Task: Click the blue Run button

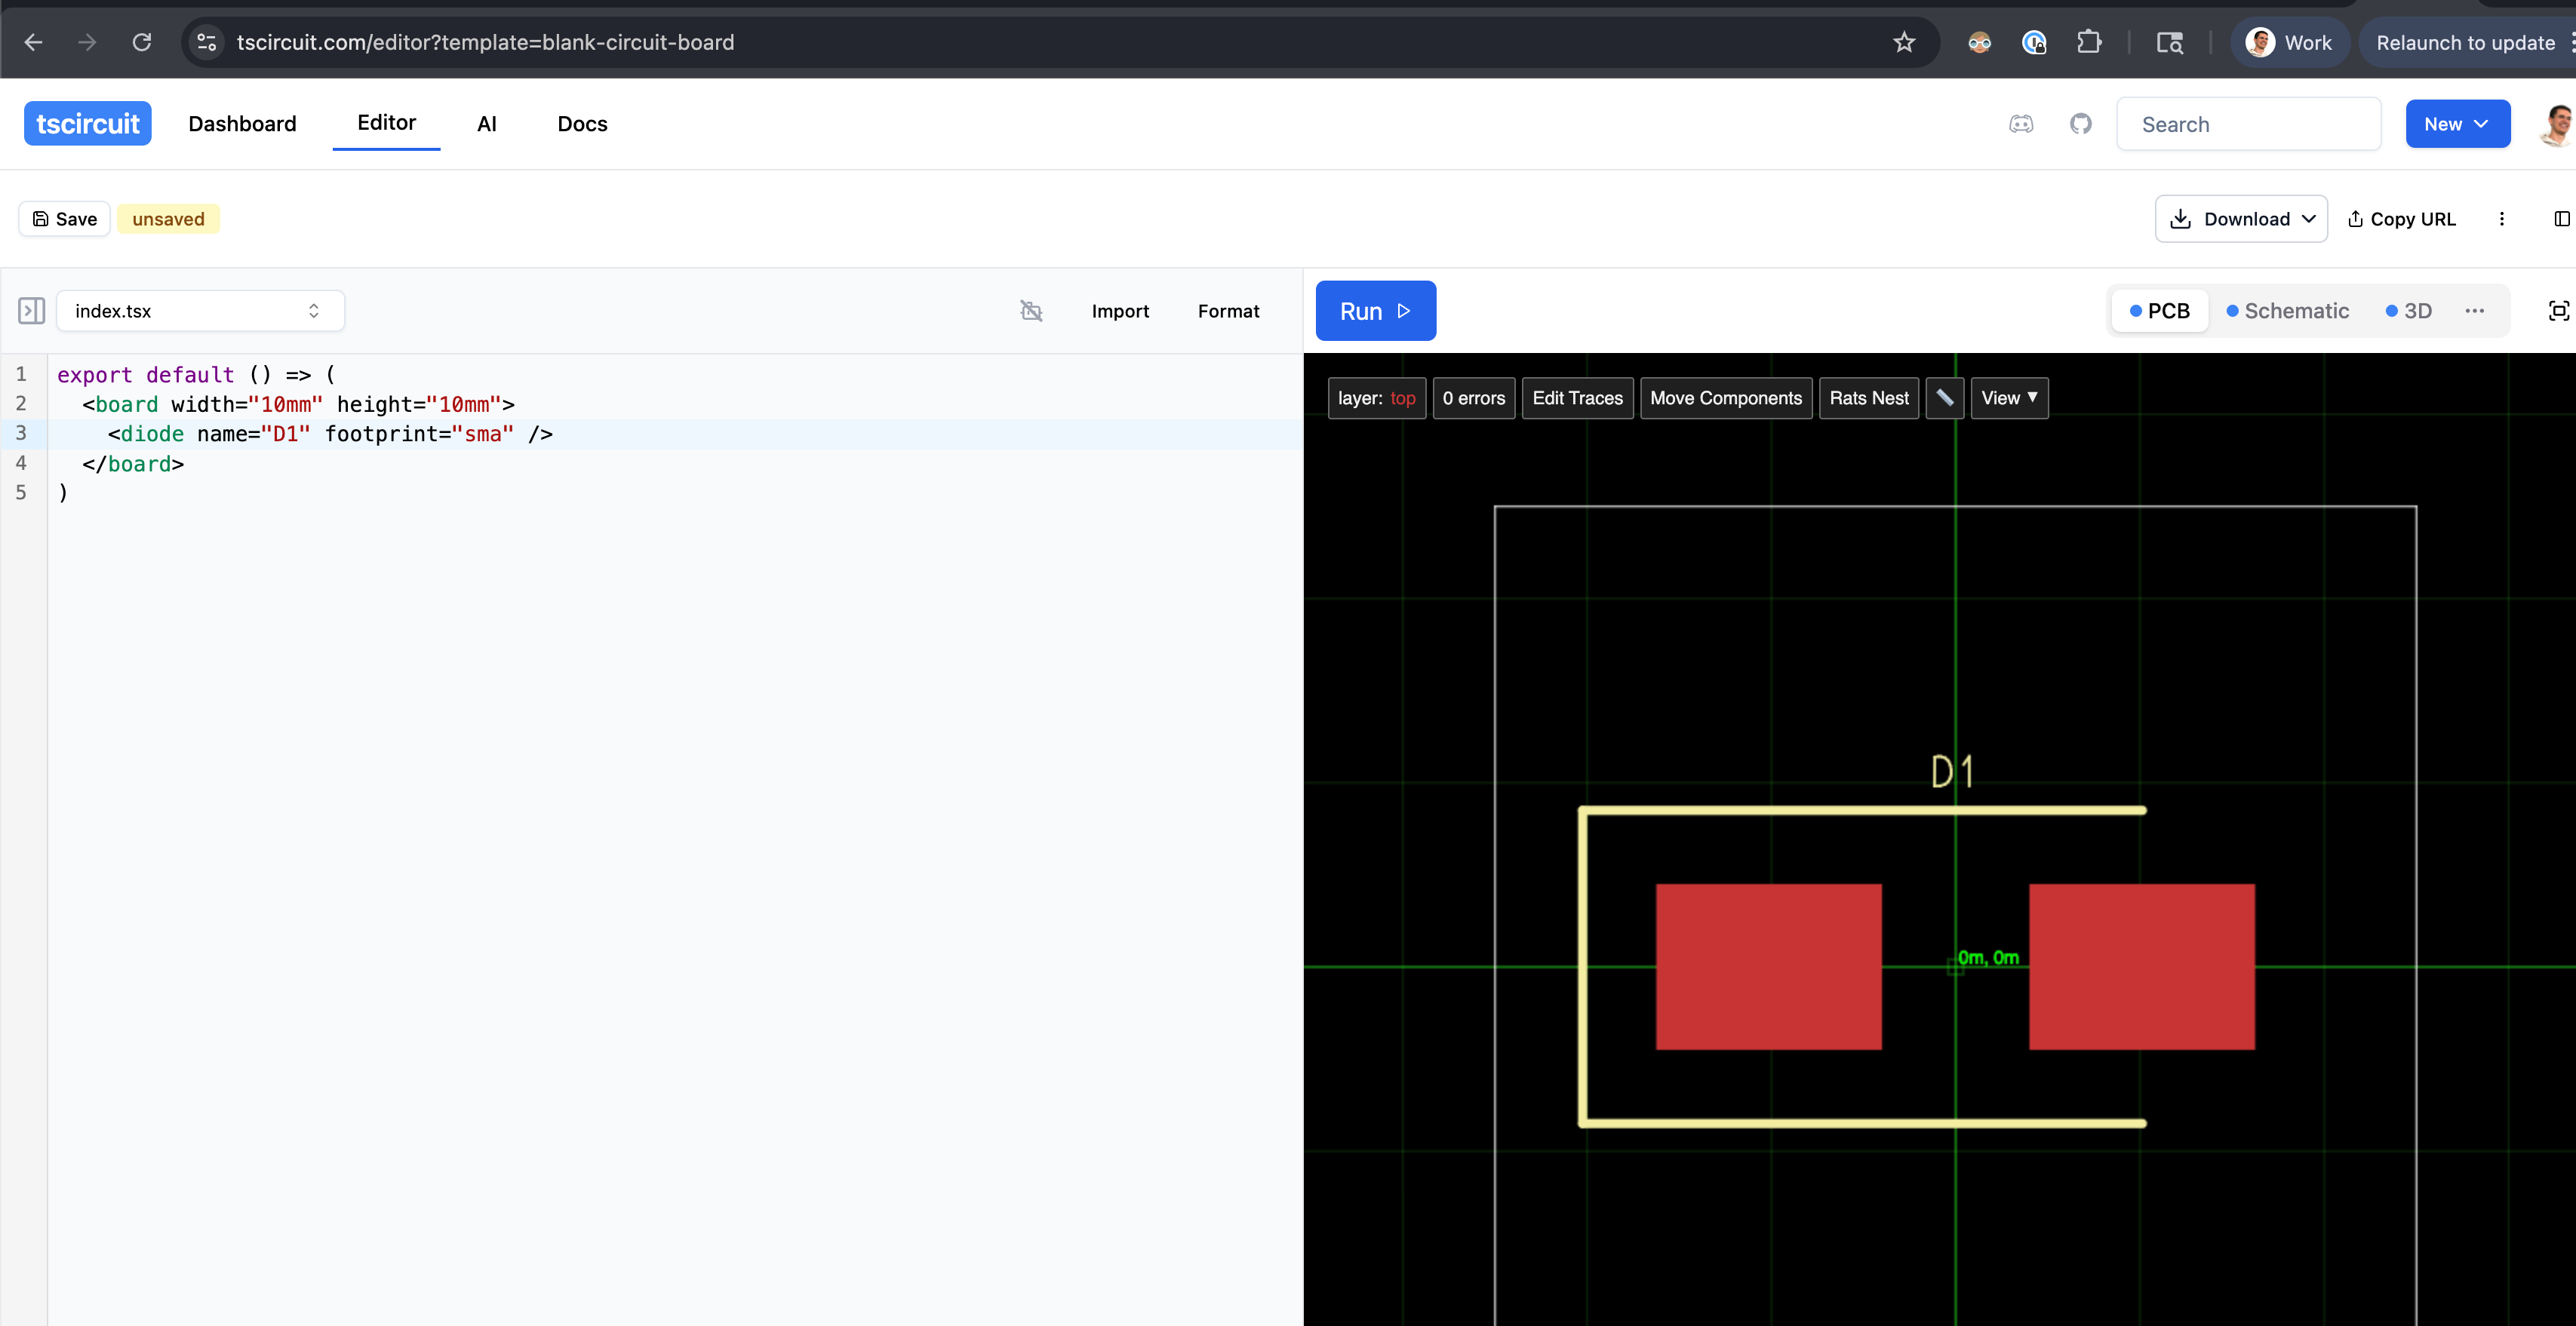Action: [1375, 311]
